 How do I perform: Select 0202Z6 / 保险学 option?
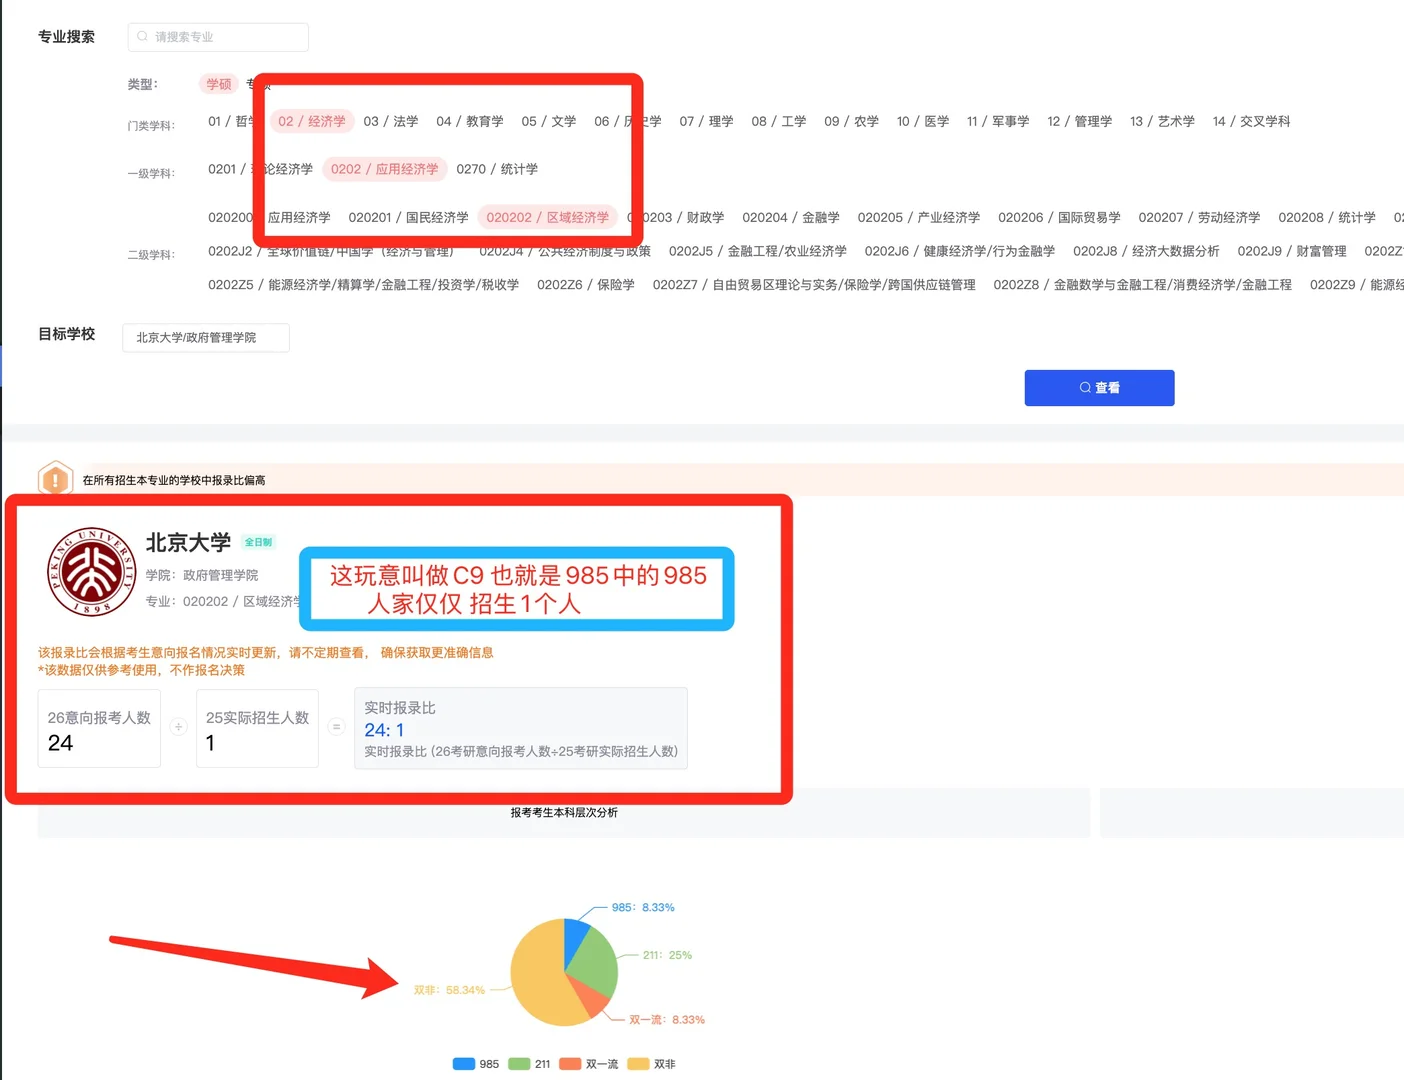tap(586, 285)
